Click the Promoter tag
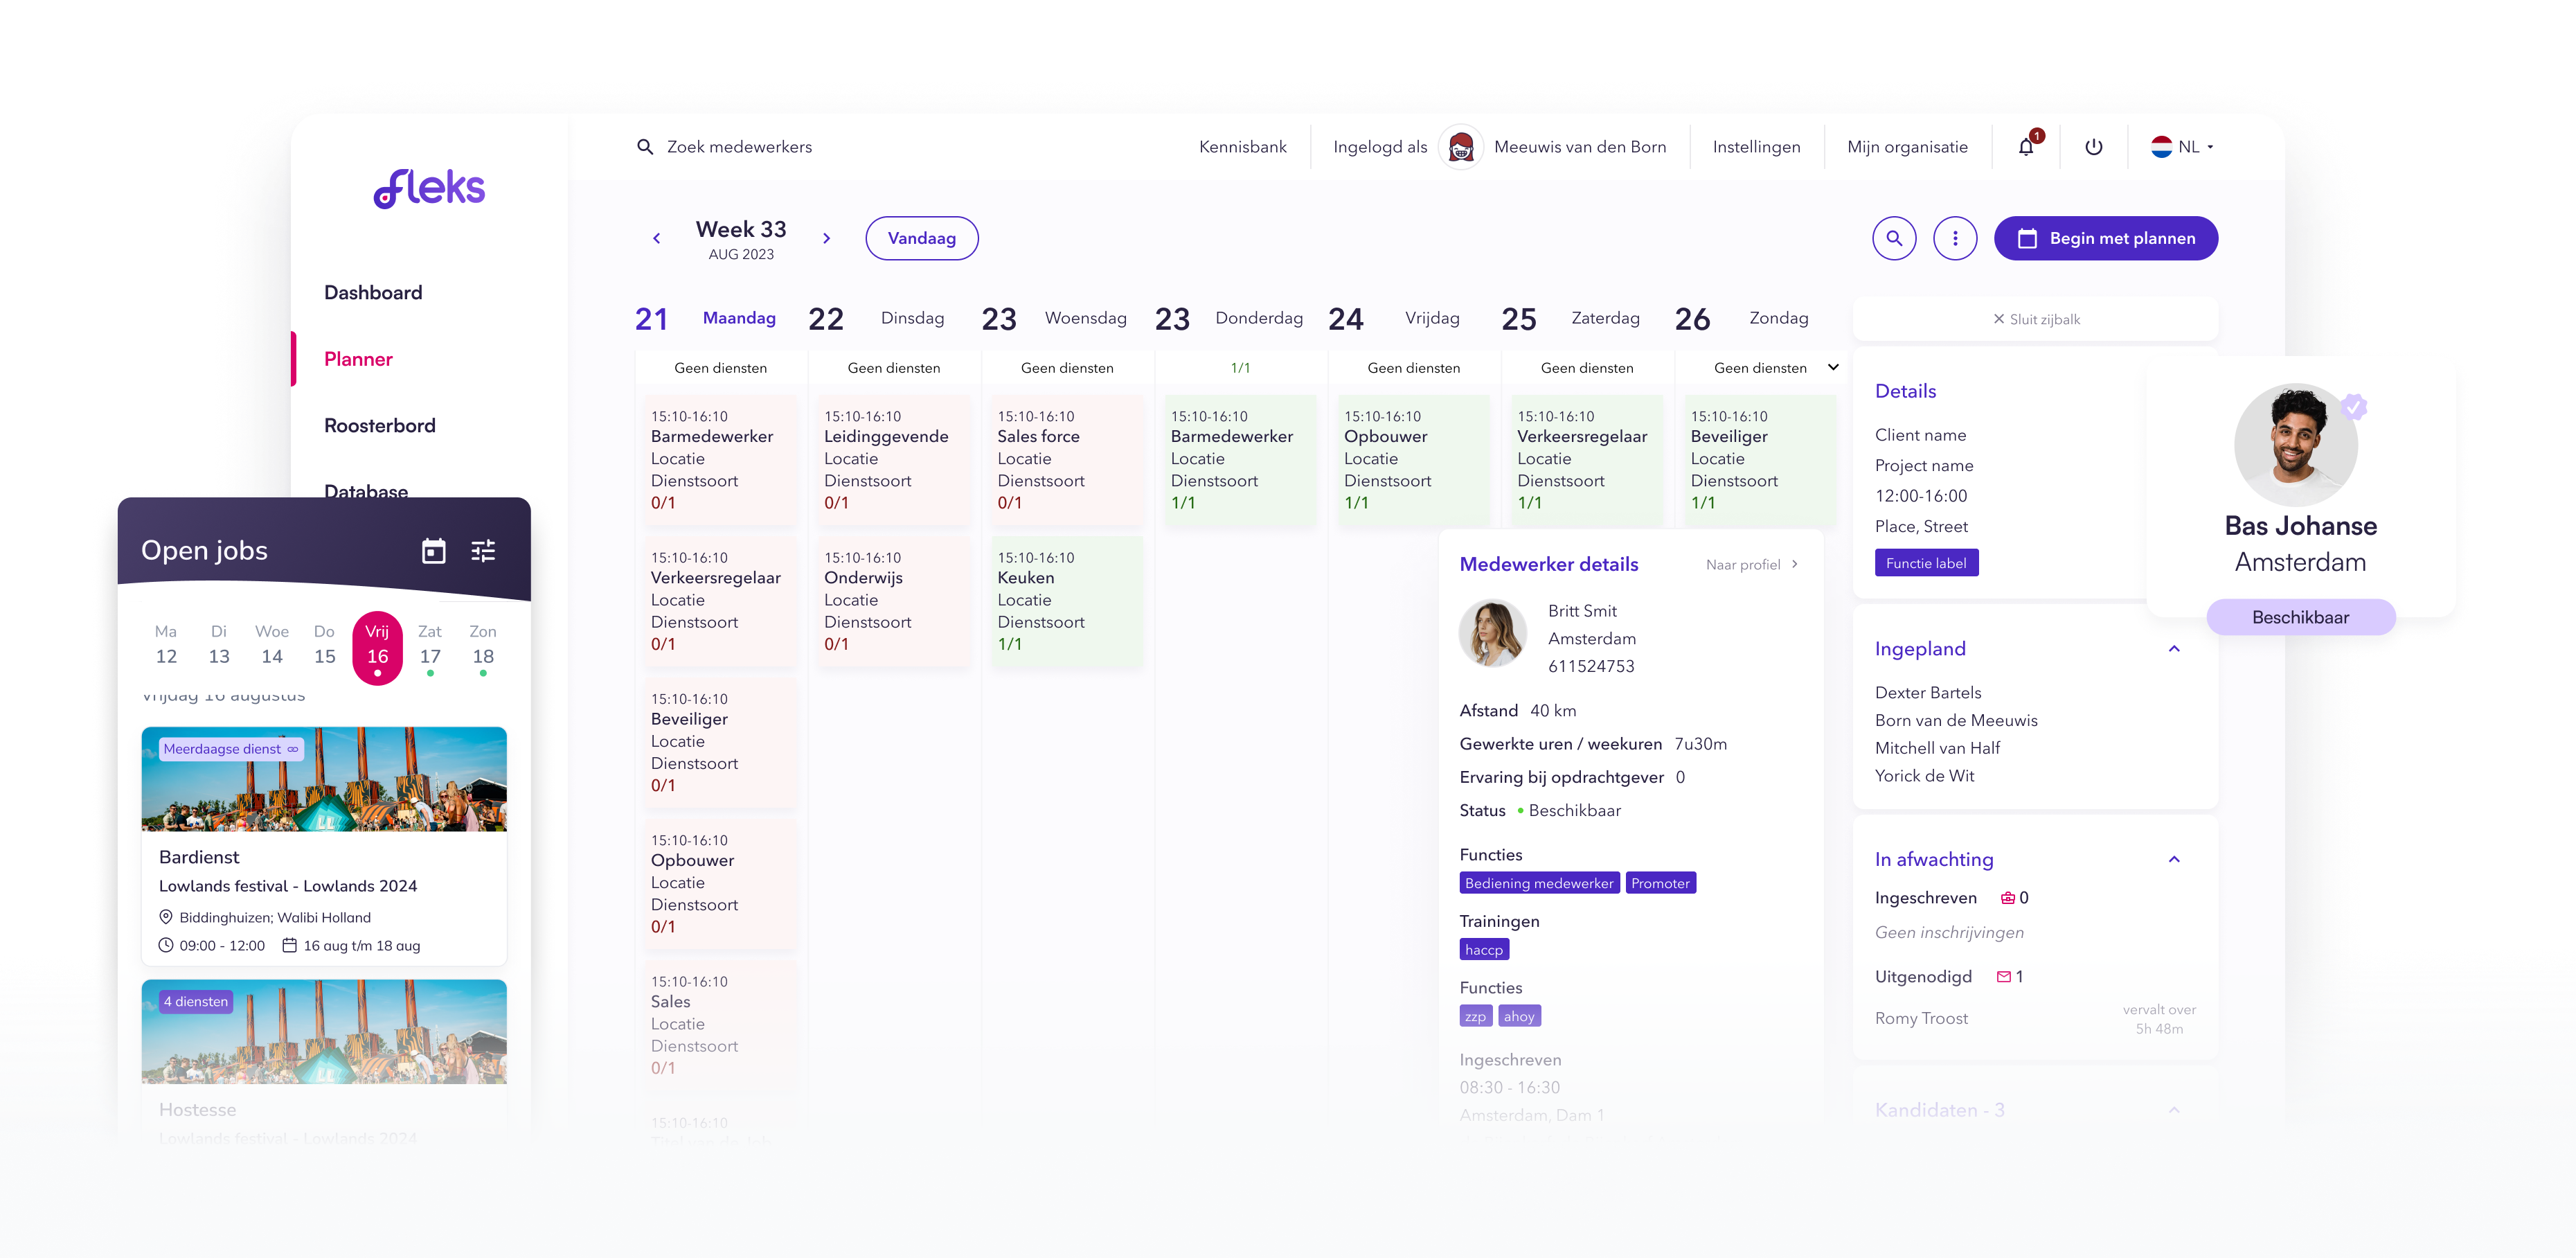 point(1660,883)
